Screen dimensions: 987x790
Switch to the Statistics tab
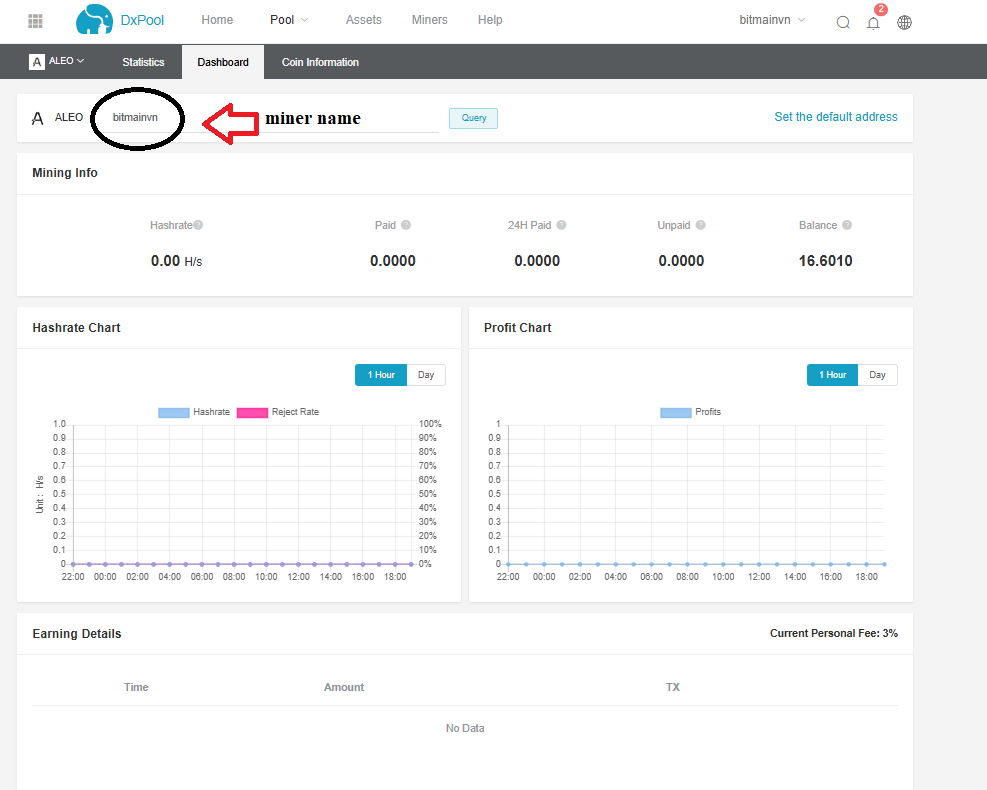coord(143,62)
